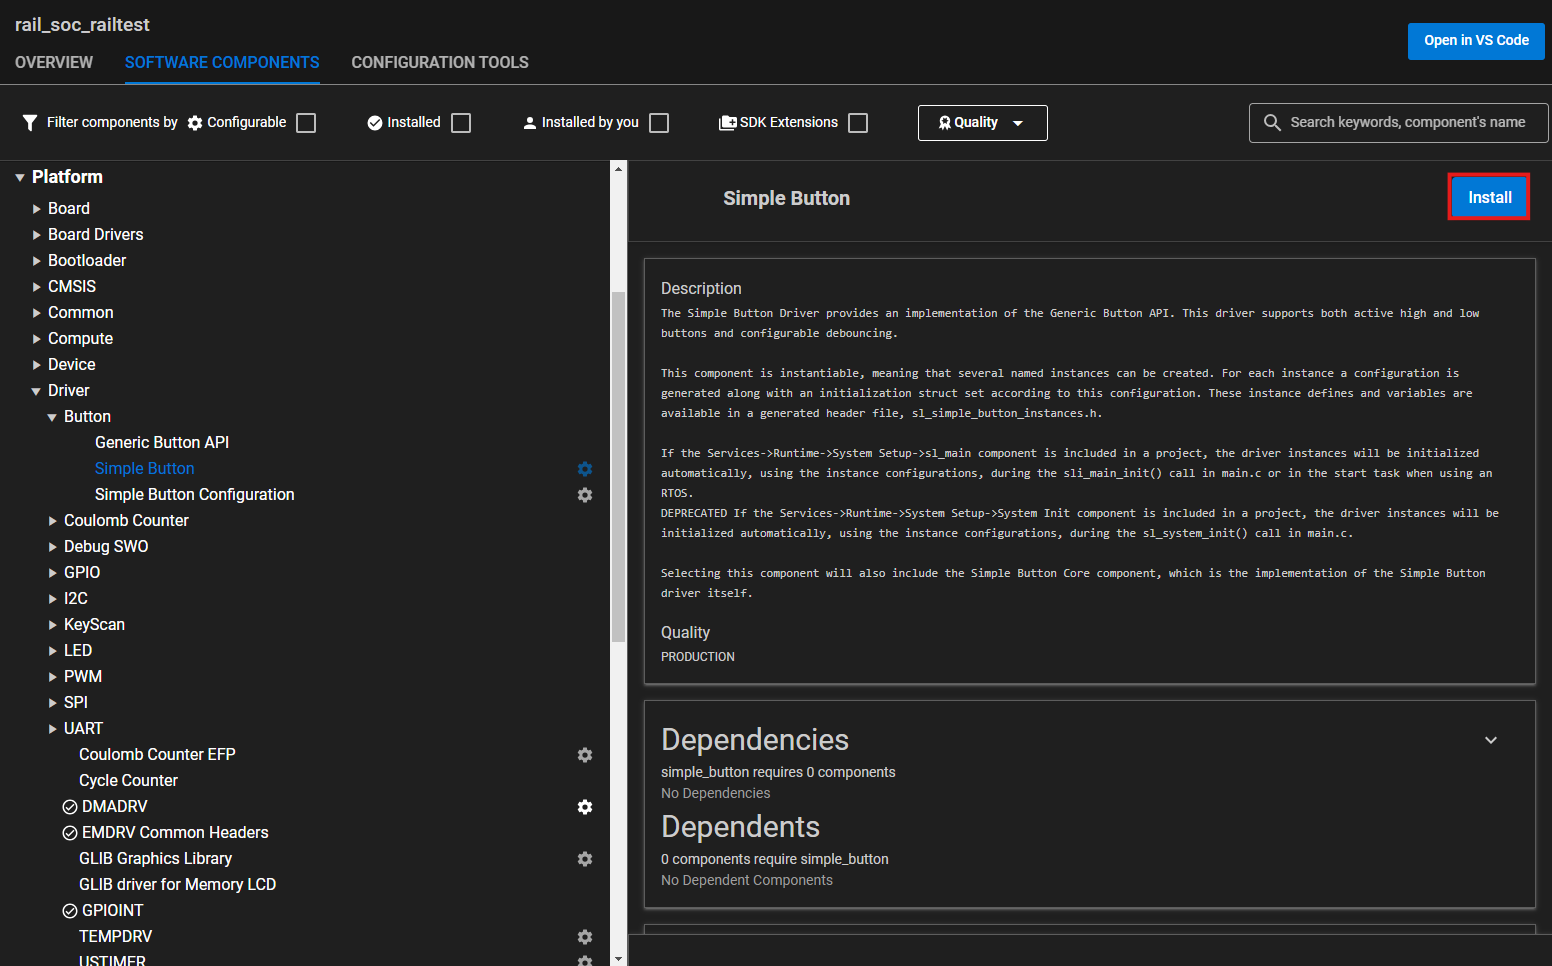Click the installed checkmark beside GPIOINT
Screen dimensions: 1552x966
69,910
